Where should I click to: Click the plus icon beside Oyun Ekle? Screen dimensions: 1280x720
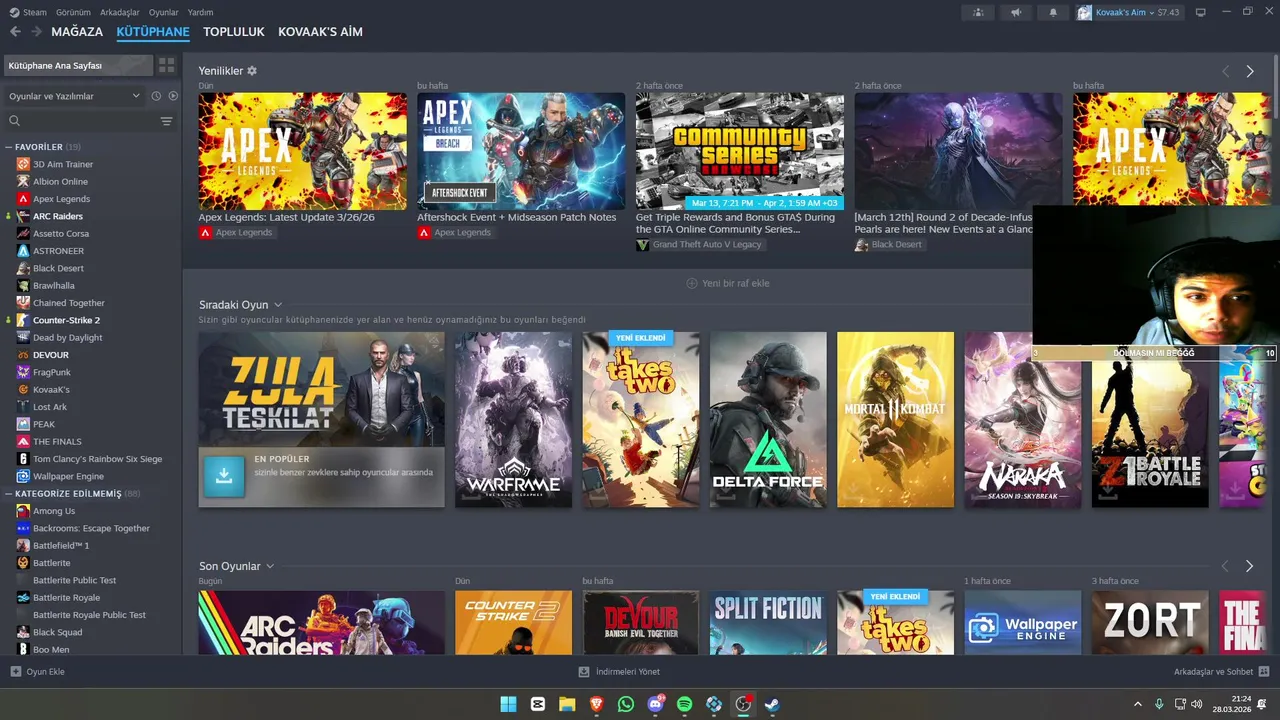tap(15, 672)
